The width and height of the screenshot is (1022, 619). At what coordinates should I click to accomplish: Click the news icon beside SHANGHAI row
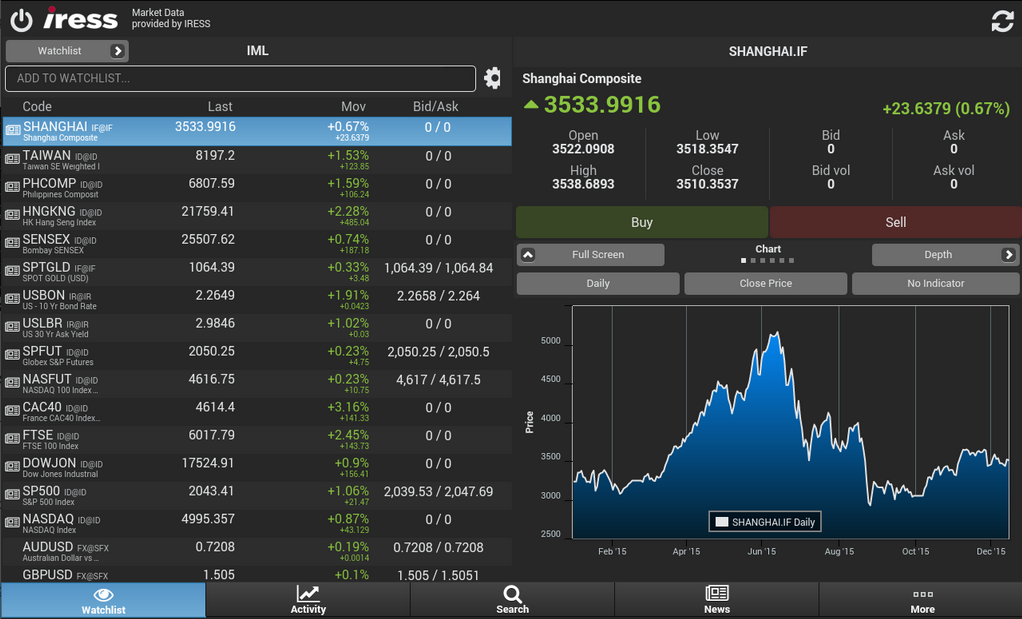point(12,130)
